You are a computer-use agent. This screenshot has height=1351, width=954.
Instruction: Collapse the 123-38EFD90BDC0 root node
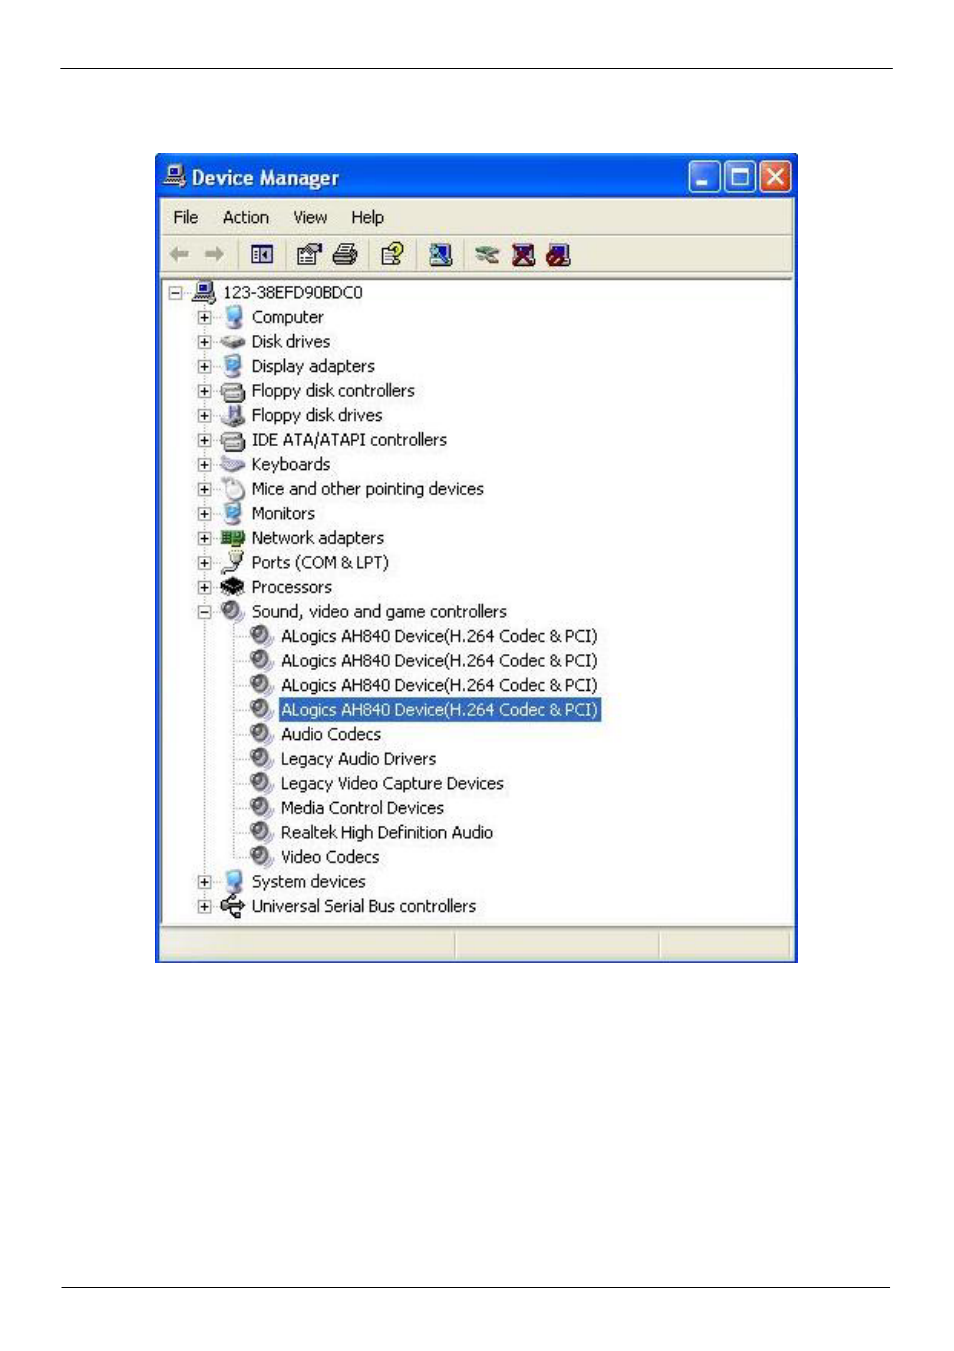pos(176,293)
